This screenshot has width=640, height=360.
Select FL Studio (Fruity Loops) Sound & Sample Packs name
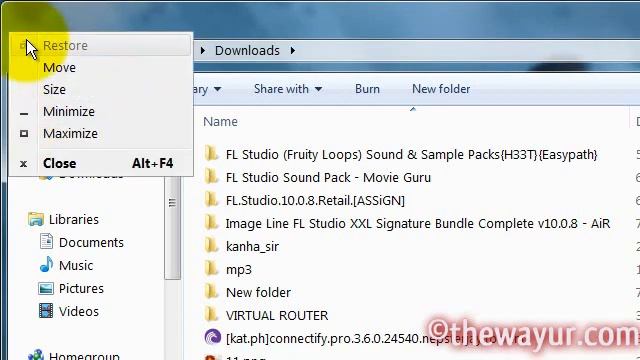pyautogui.click(x=411, y=155)
